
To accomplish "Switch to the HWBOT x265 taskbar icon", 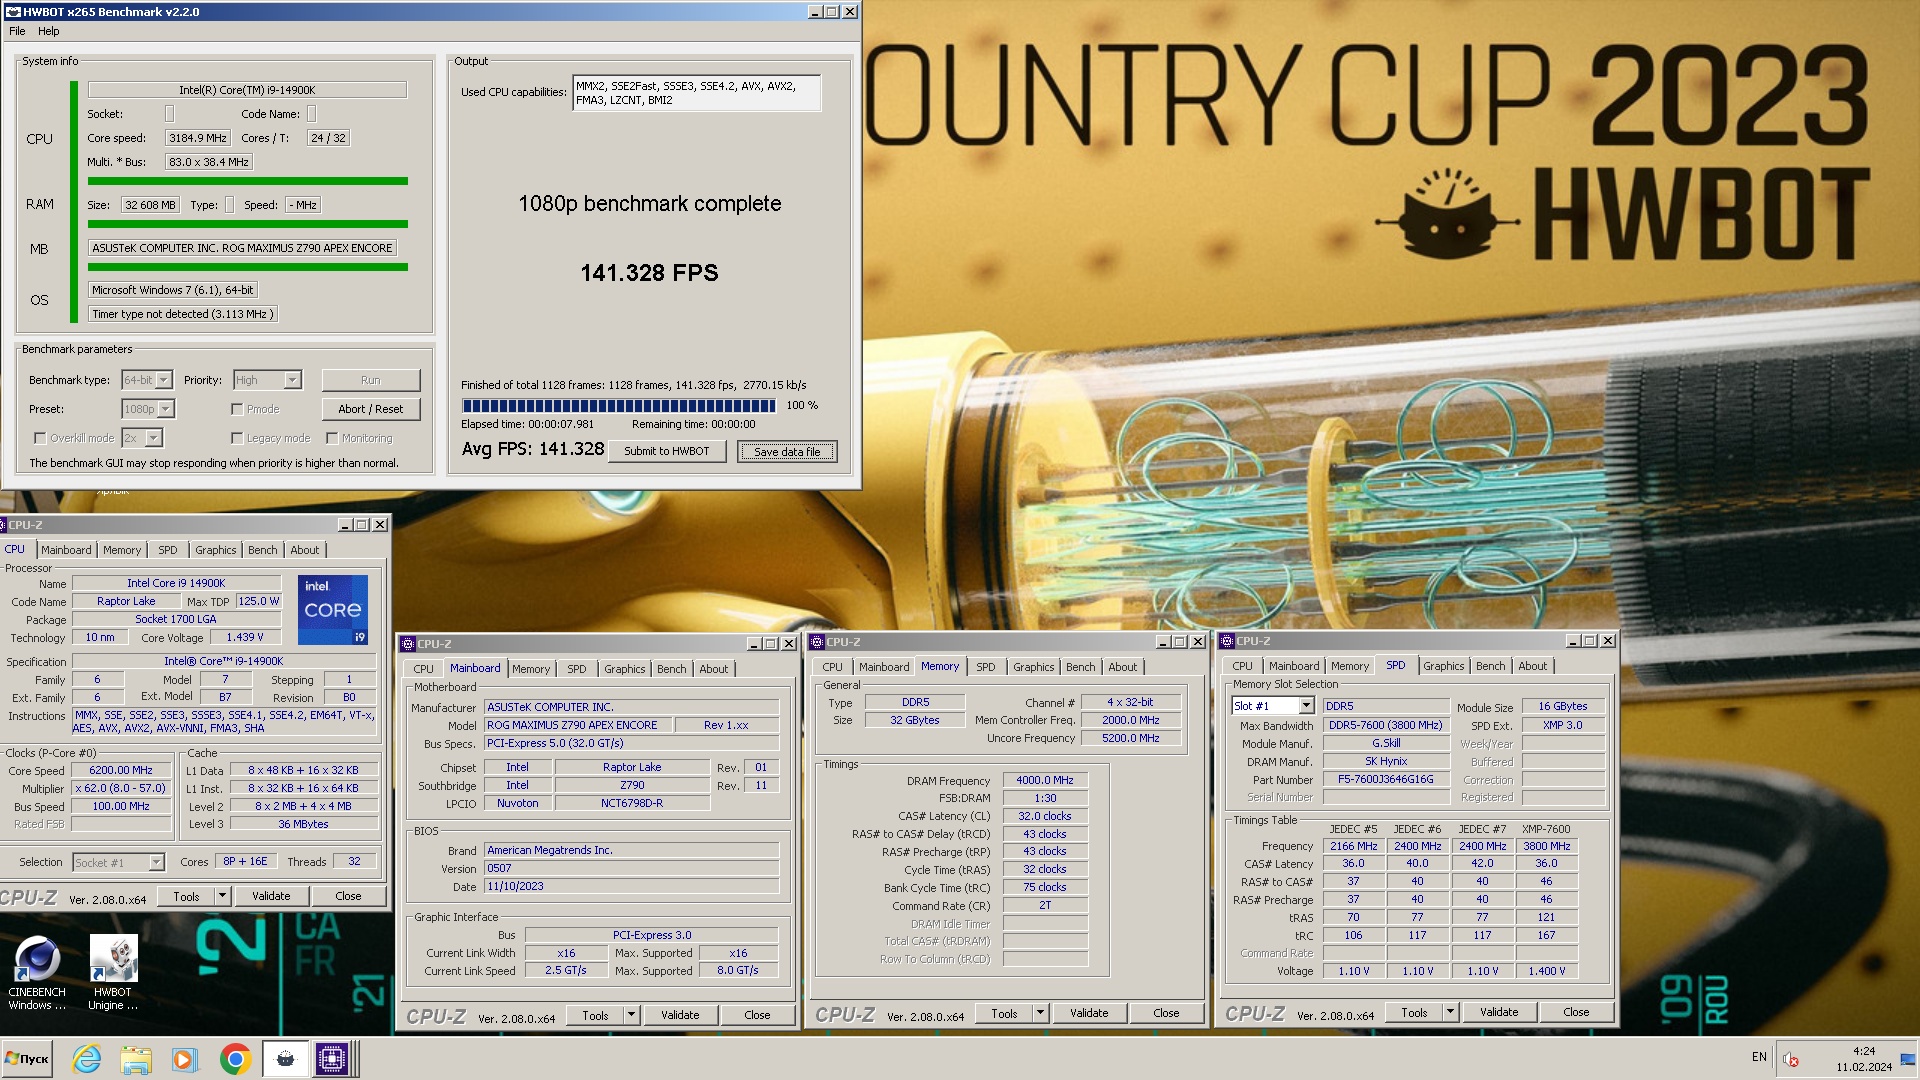I will pos(285,1059).
